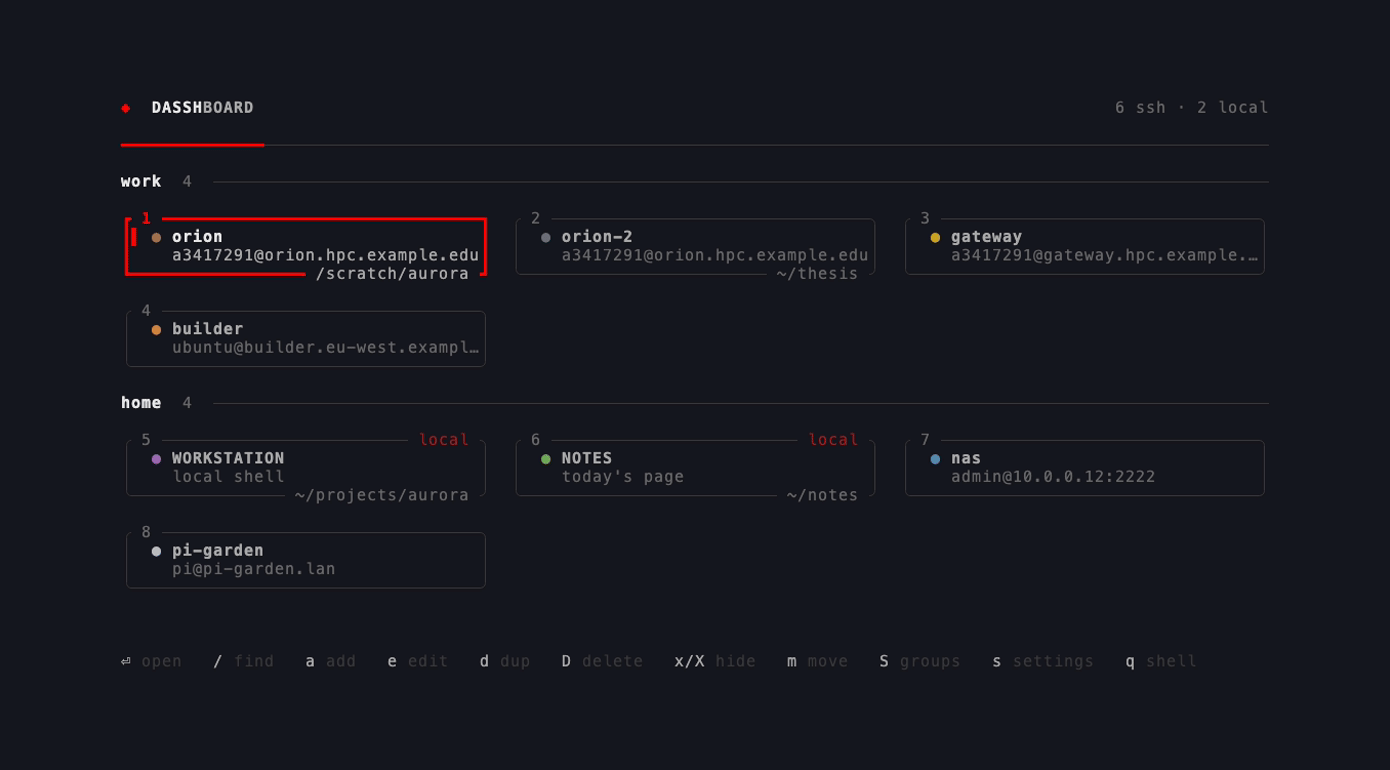This screenshot has height=770, width=1390.
Task: Click the DASSHBOARD title
Action: tap(202, 107)
